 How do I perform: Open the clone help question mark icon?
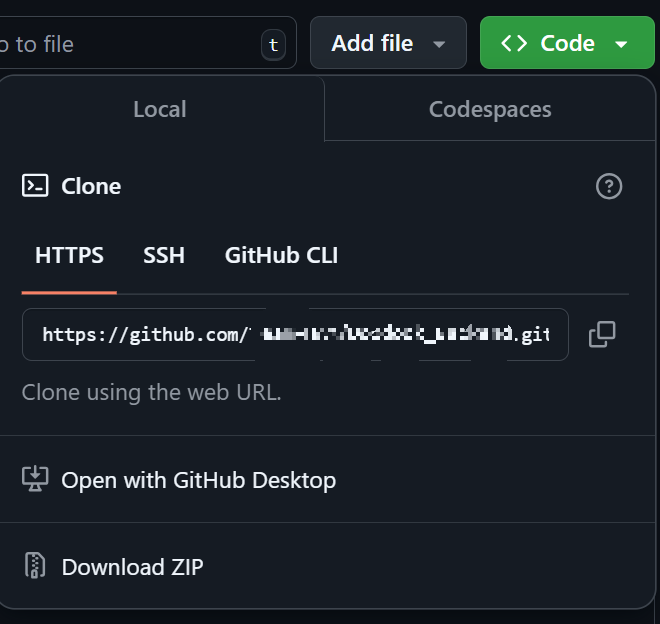pyautogui.click(x=609, y=186)
